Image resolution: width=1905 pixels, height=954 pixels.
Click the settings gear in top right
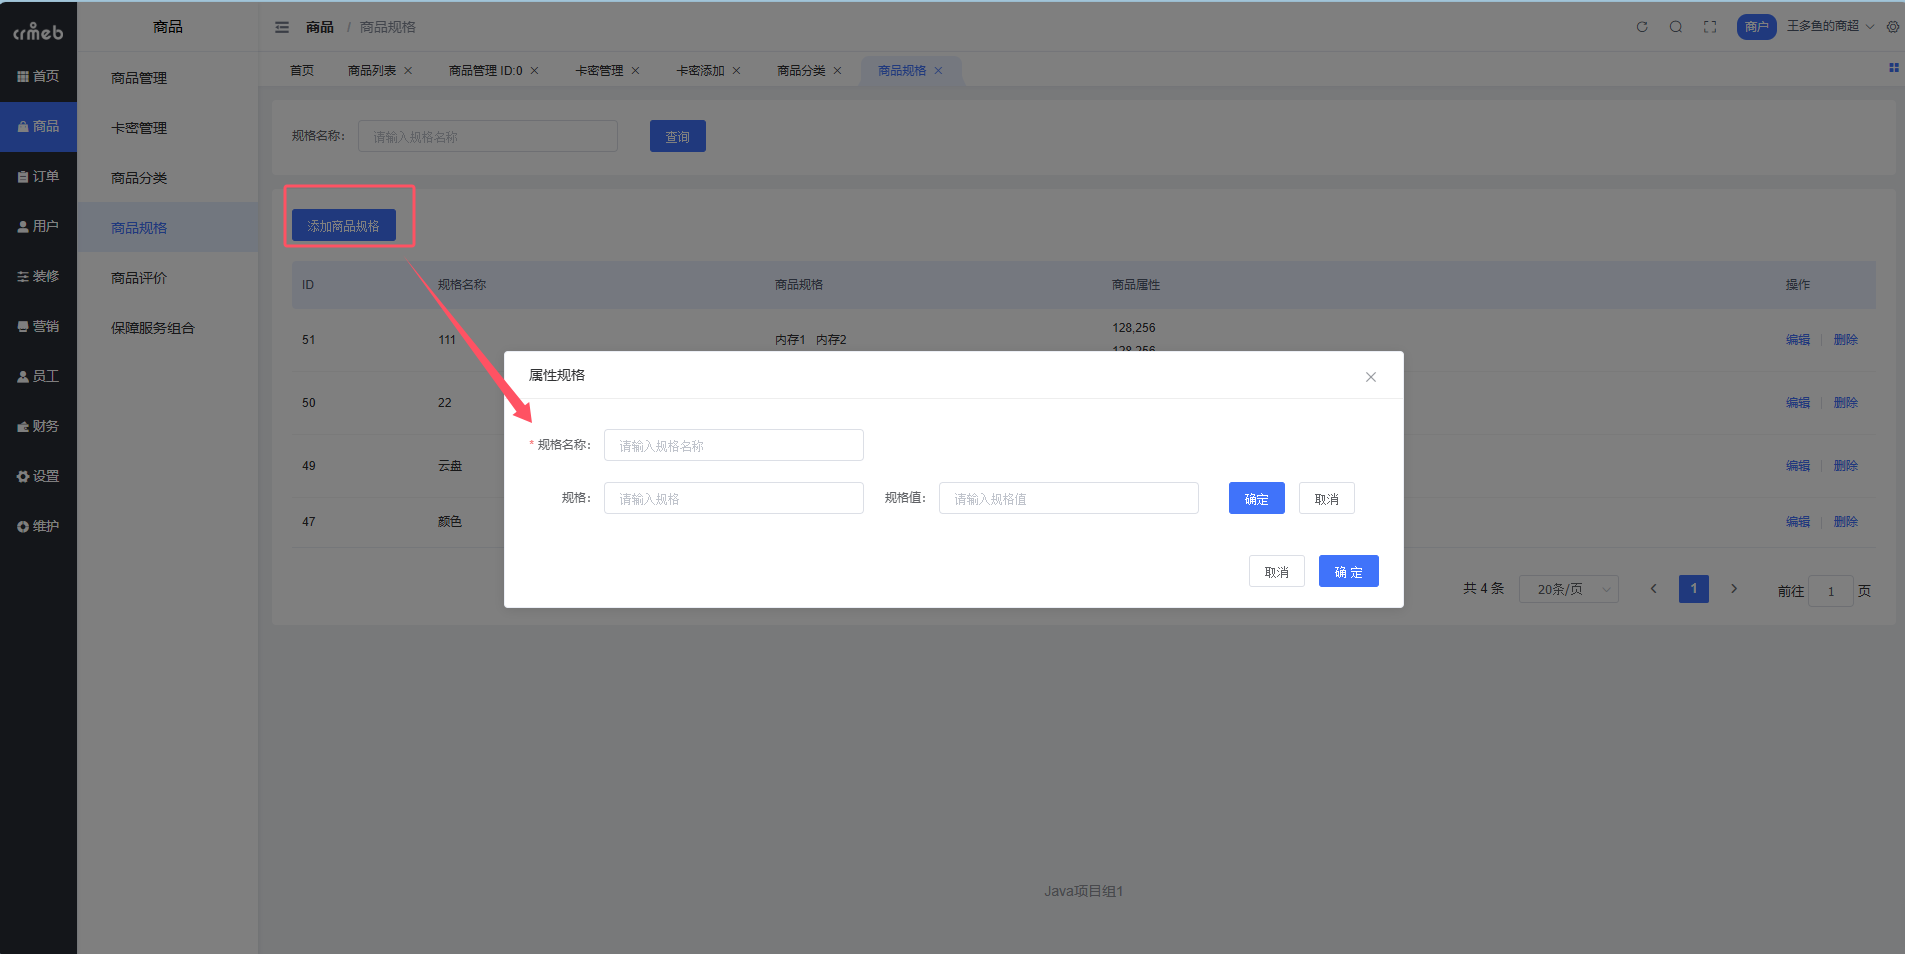1893,27
